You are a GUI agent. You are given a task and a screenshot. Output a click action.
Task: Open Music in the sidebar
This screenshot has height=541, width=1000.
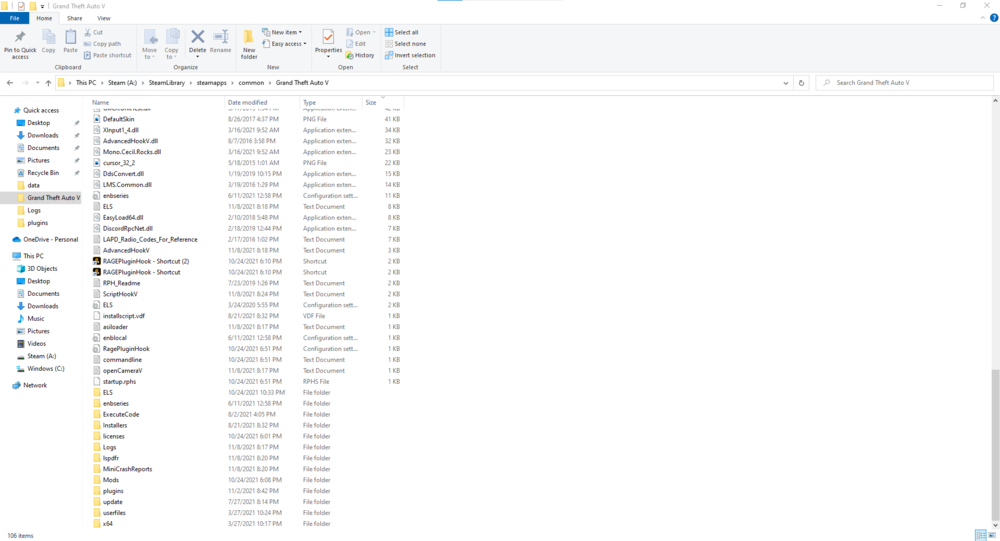36,318
